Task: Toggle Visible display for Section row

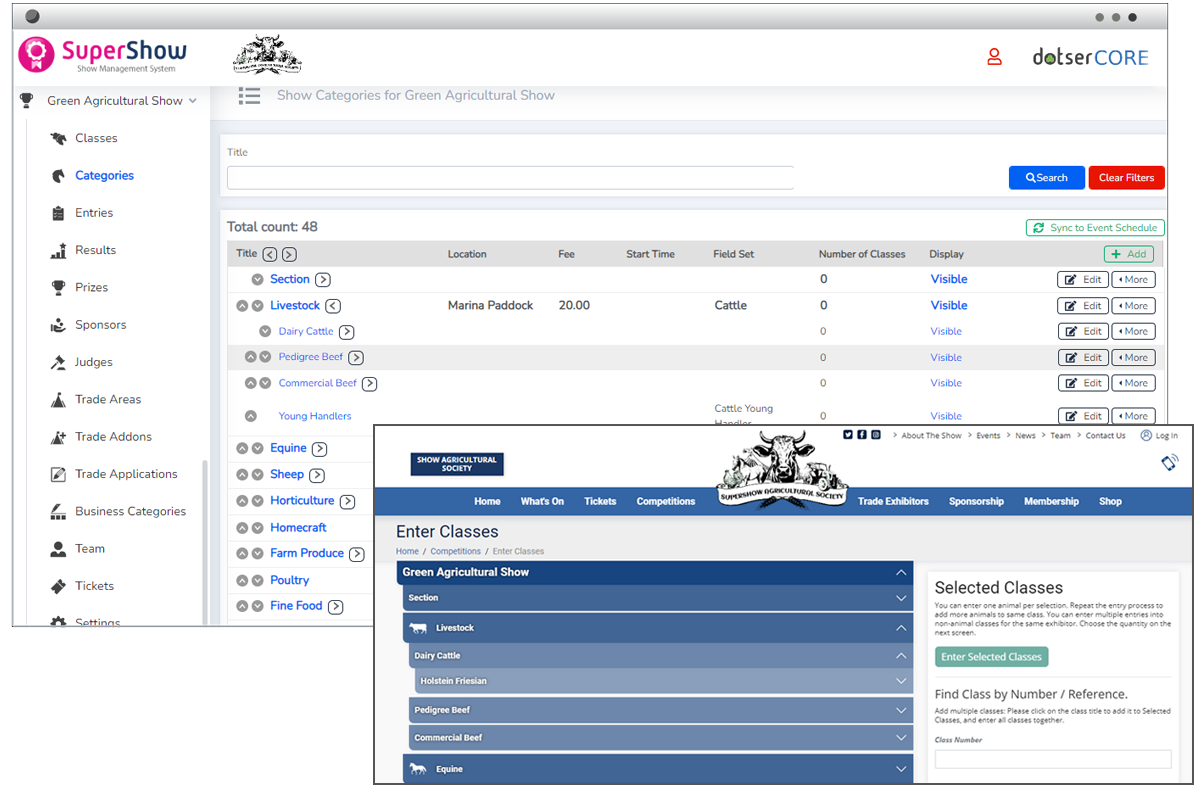Action: coord(948,280)
